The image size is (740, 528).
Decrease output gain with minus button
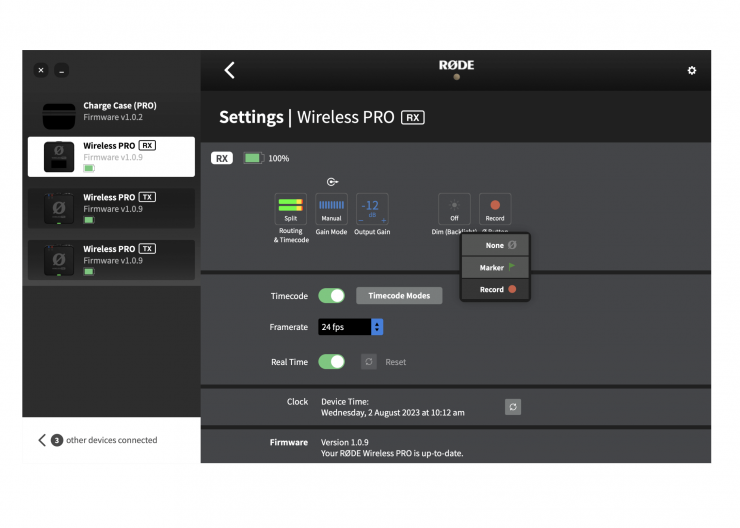(361, 218)
